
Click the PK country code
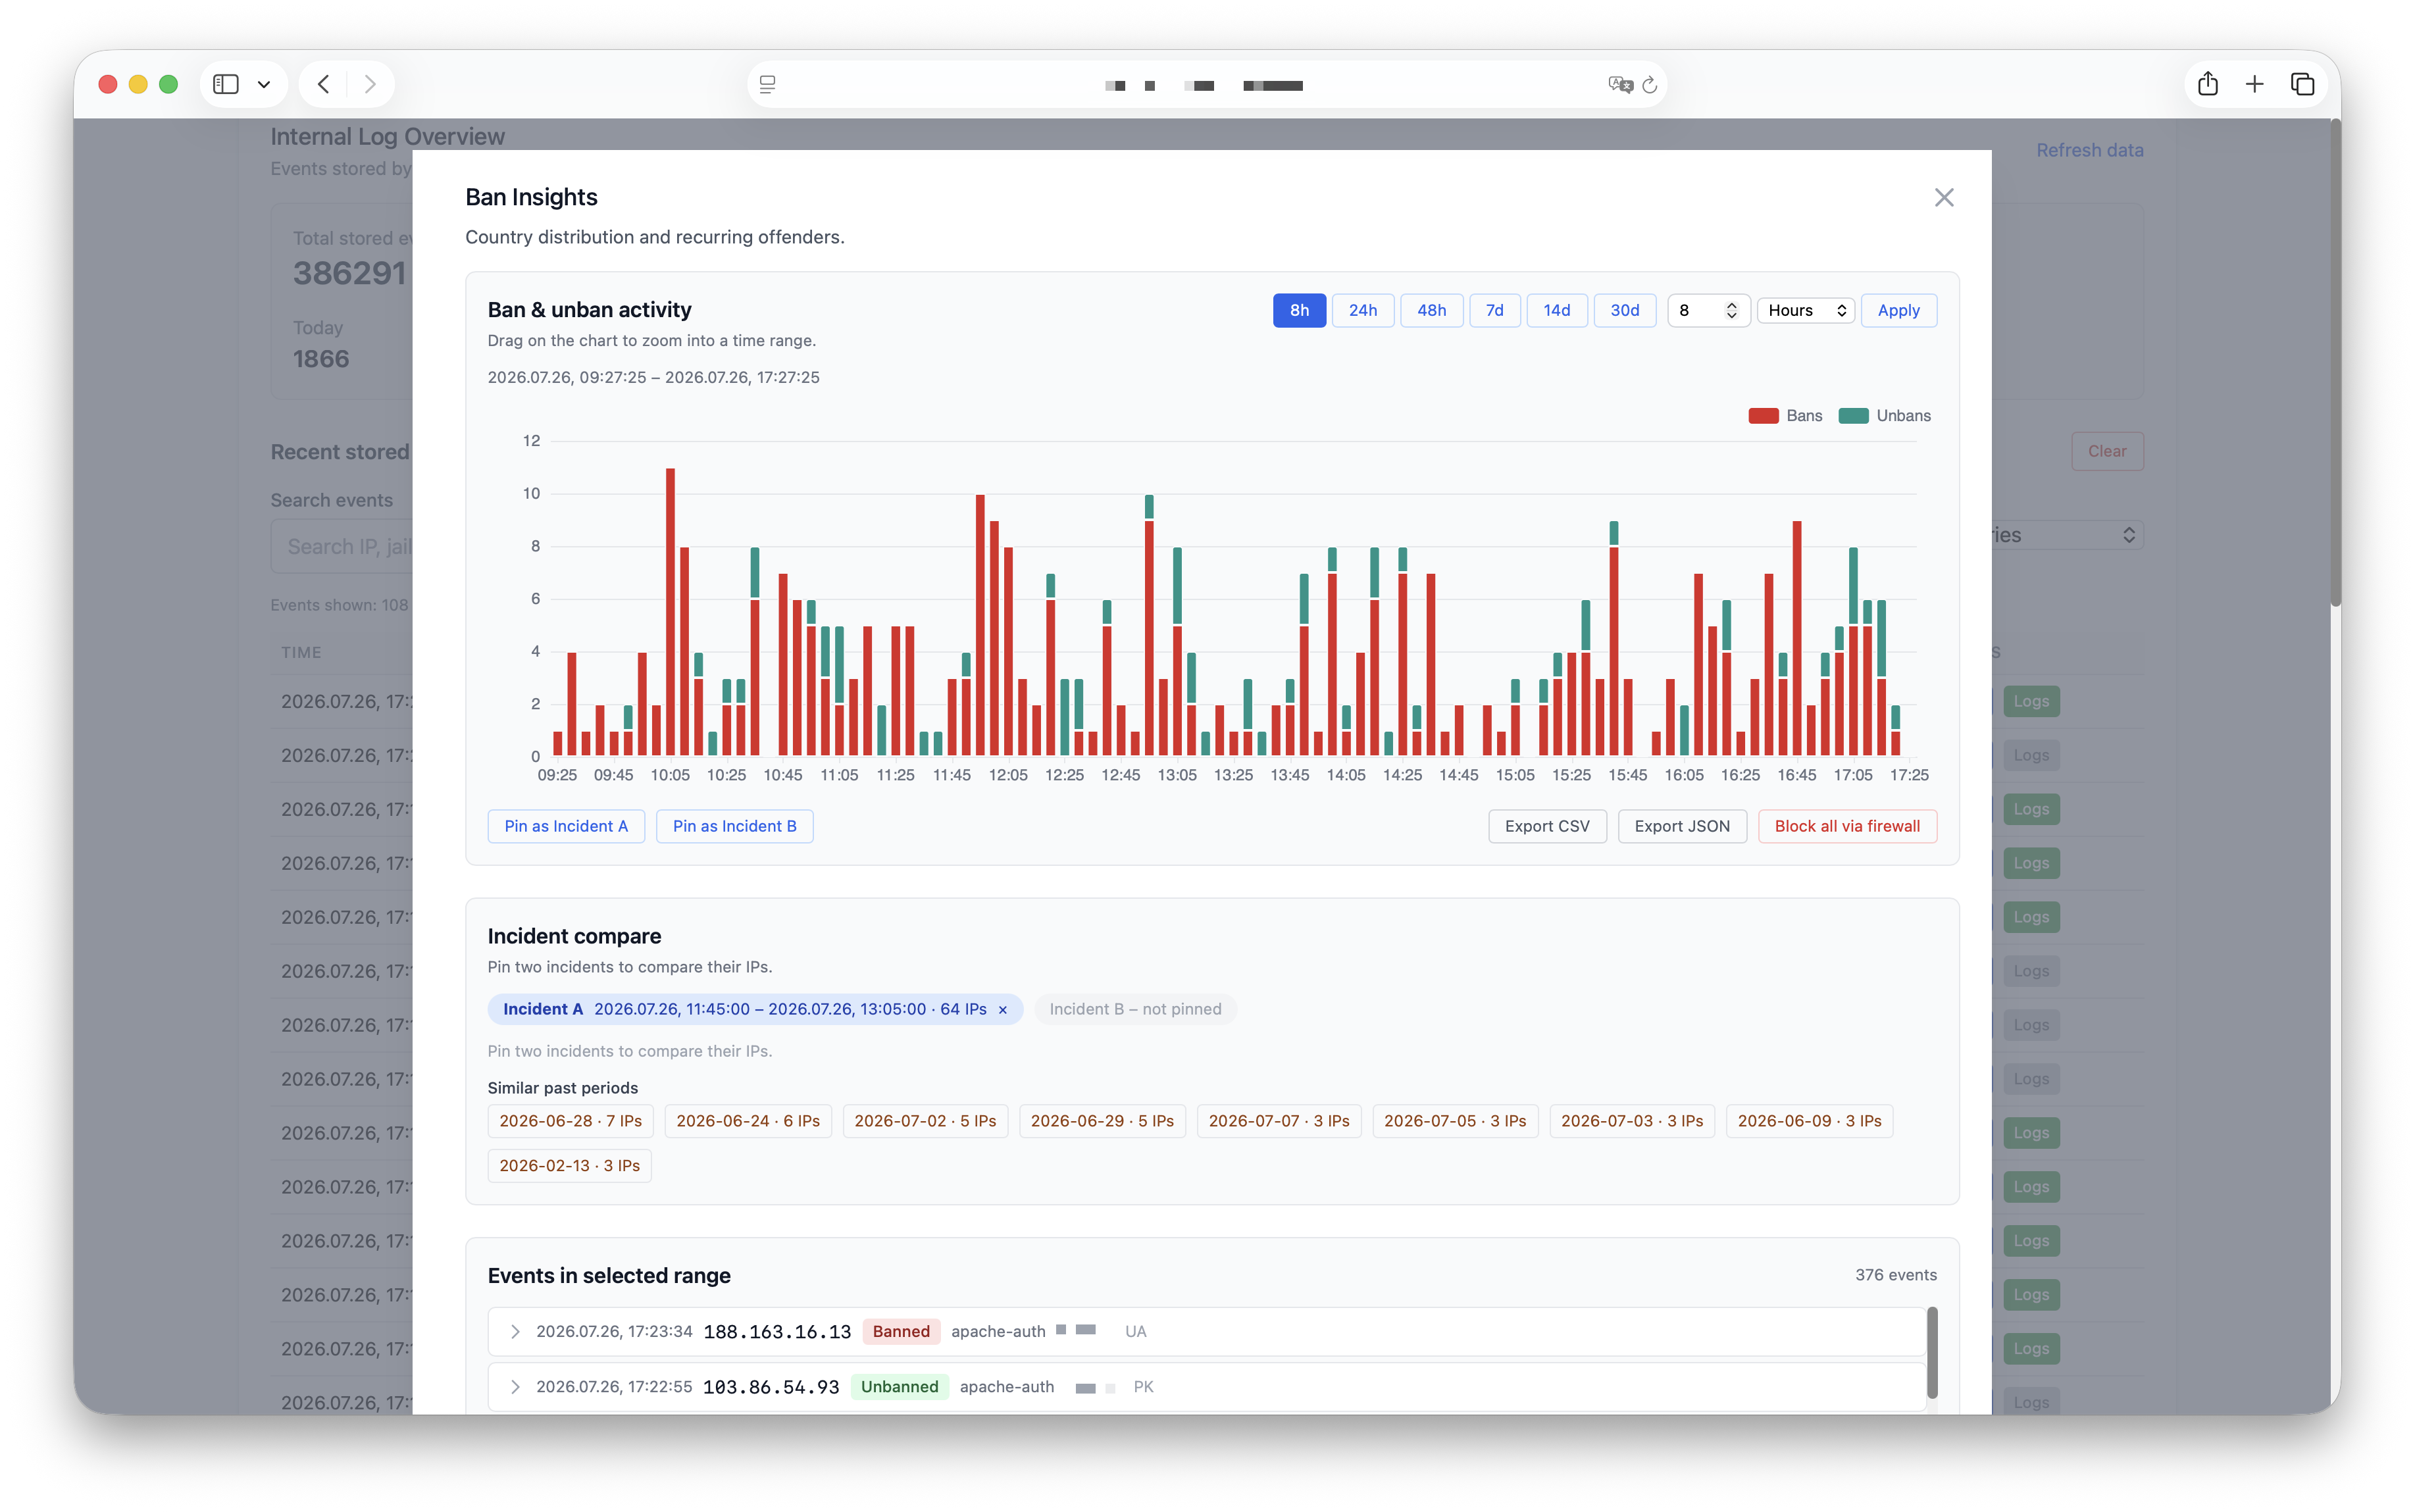[x=1143, y=1387]
